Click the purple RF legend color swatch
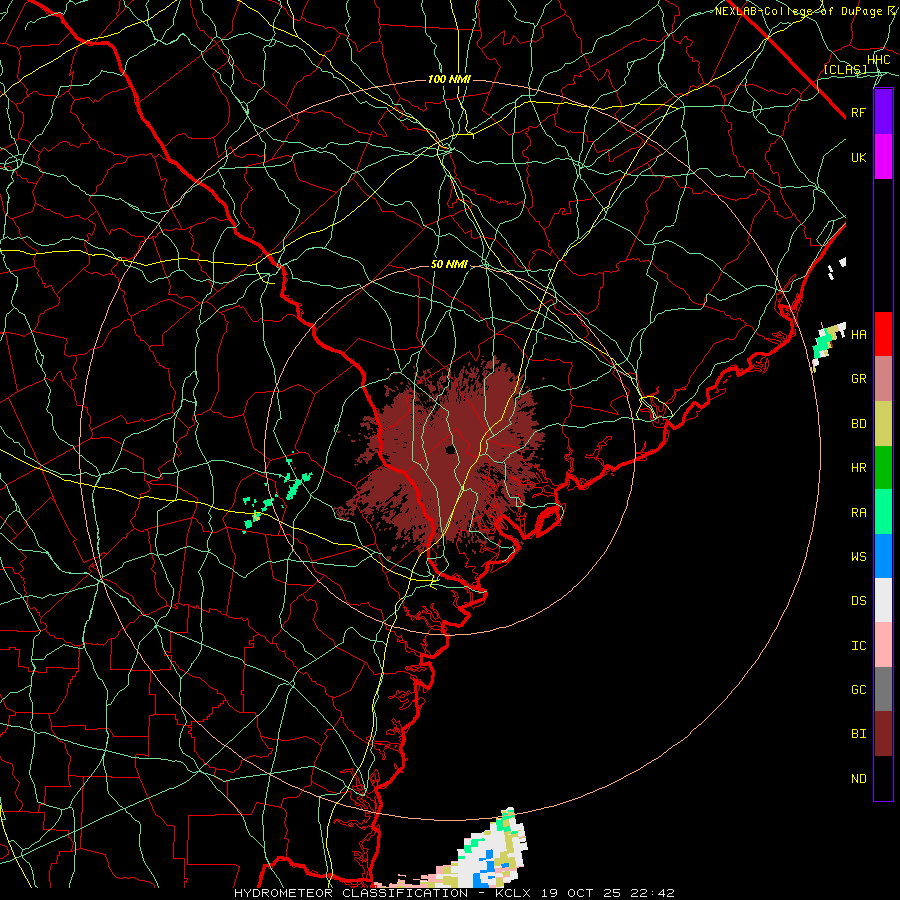Screen dimensions: 900x900 (x=883, y=112)
